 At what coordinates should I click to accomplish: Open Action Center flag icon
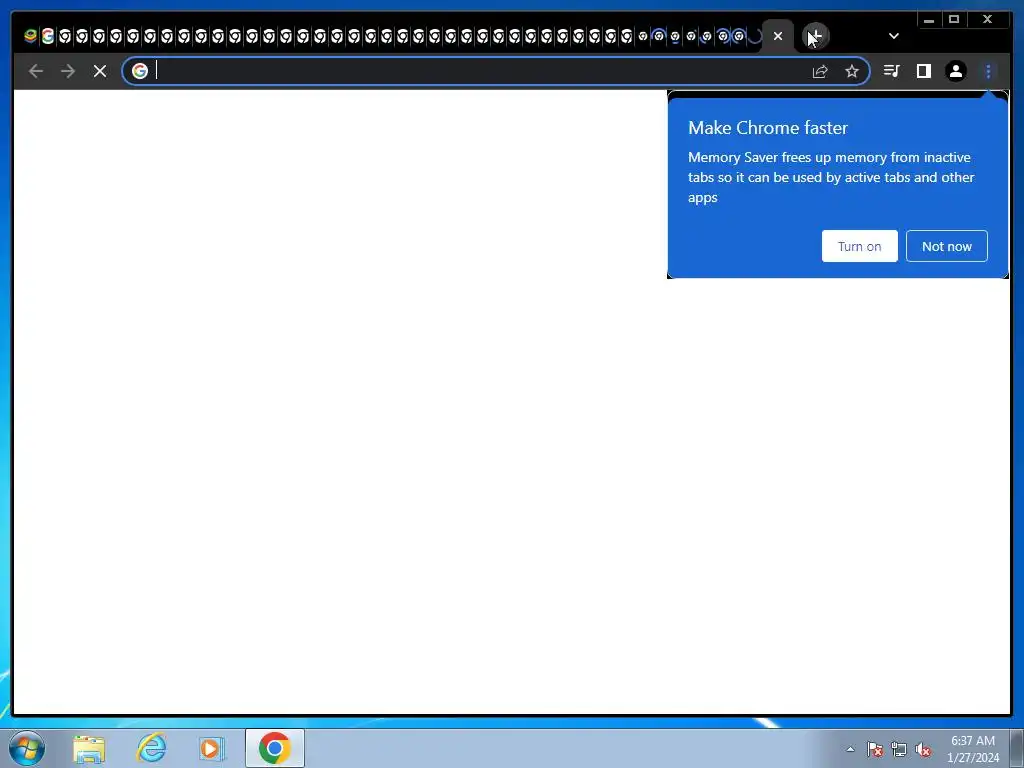[x=875, y=749]
